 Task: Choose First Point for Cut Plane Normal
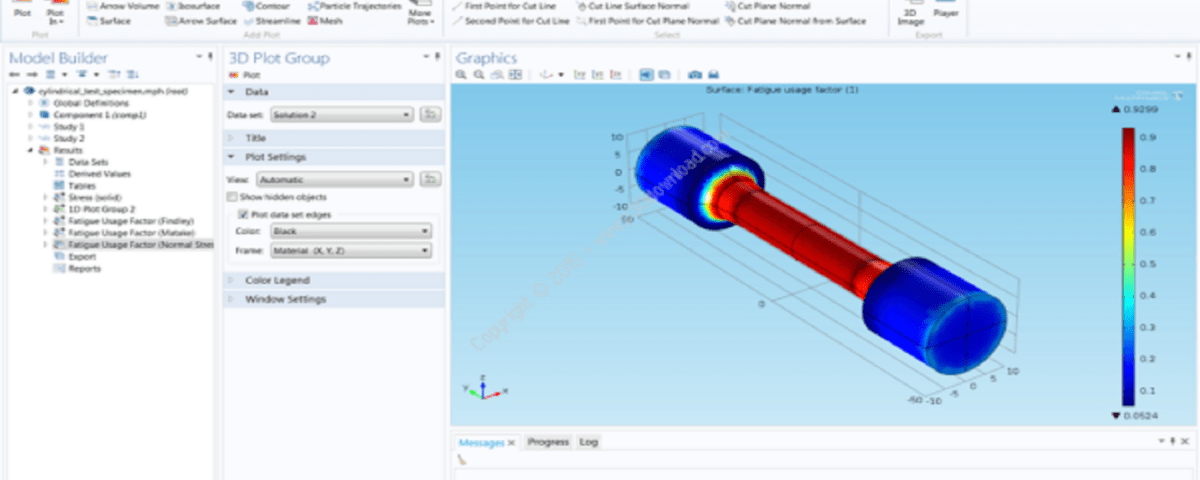tap(647, 20)
